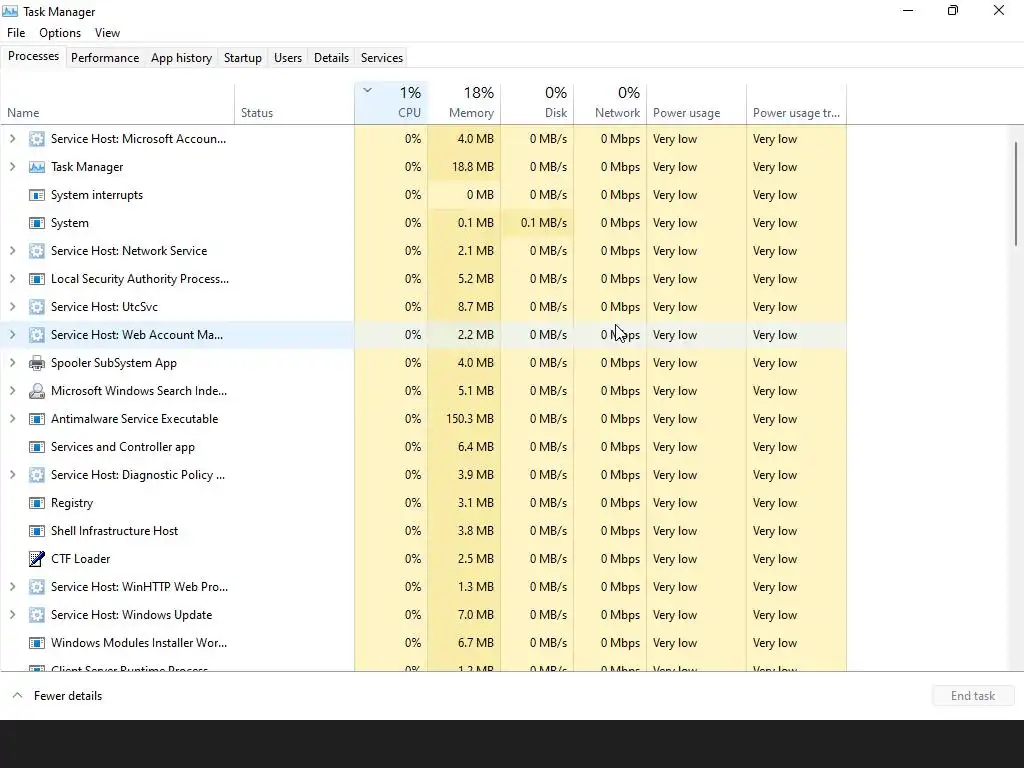Switch to the Users tab
Screen dimensions: 1024x768
(288, 57)
